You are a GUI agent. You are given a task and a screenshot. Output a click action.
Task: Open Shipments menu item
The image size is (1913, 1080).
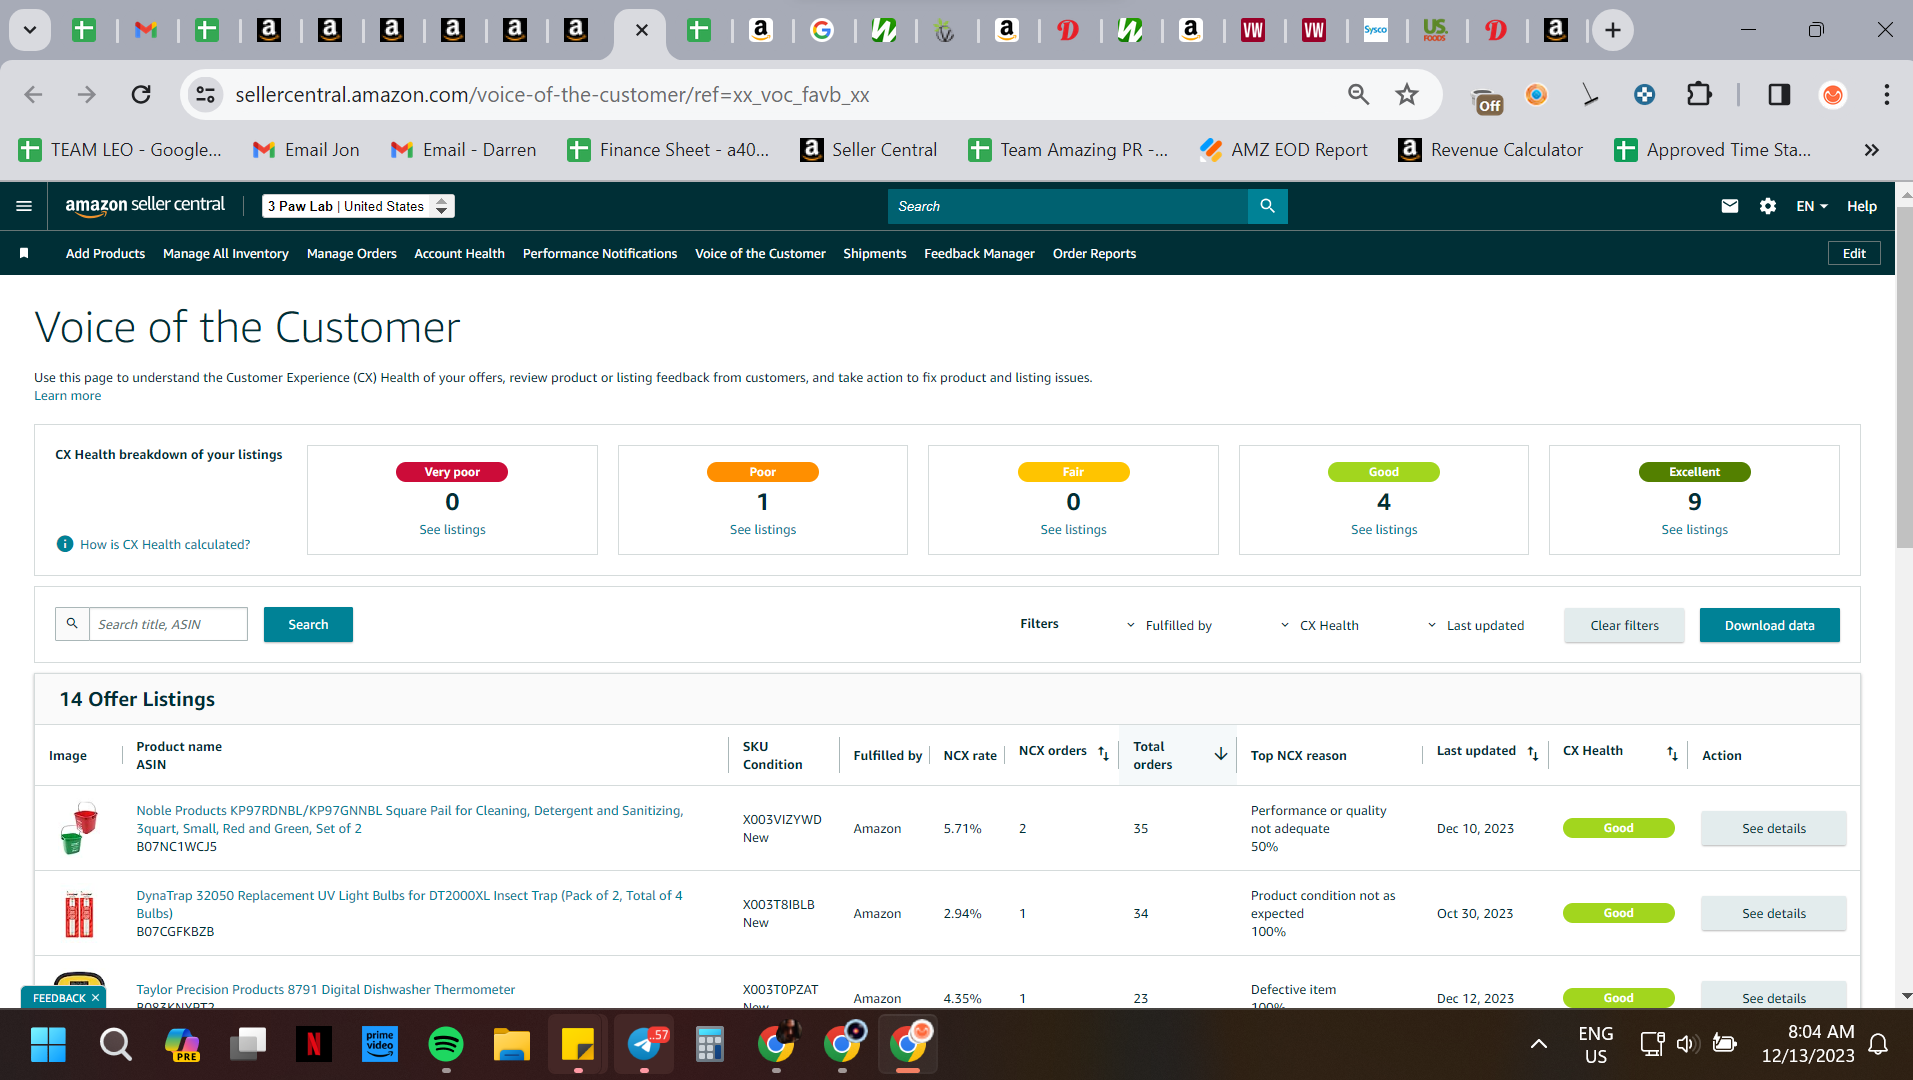(x=874, y=253)
